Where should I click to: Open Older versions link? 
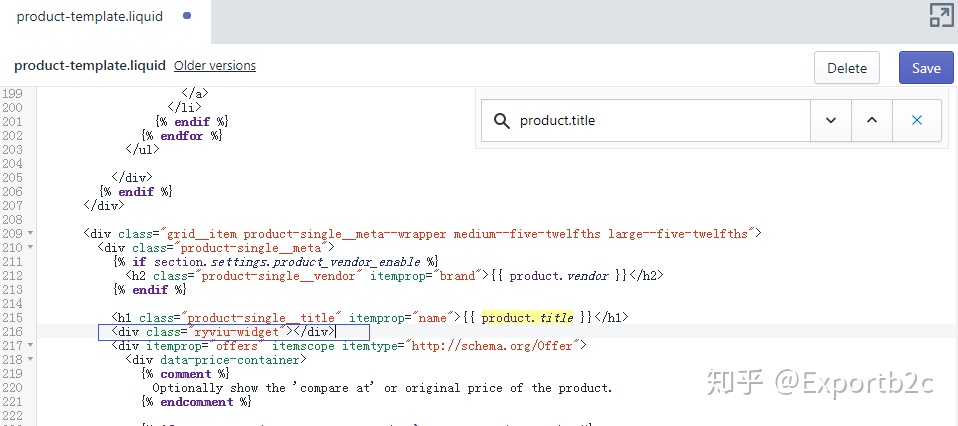point(214,65)
